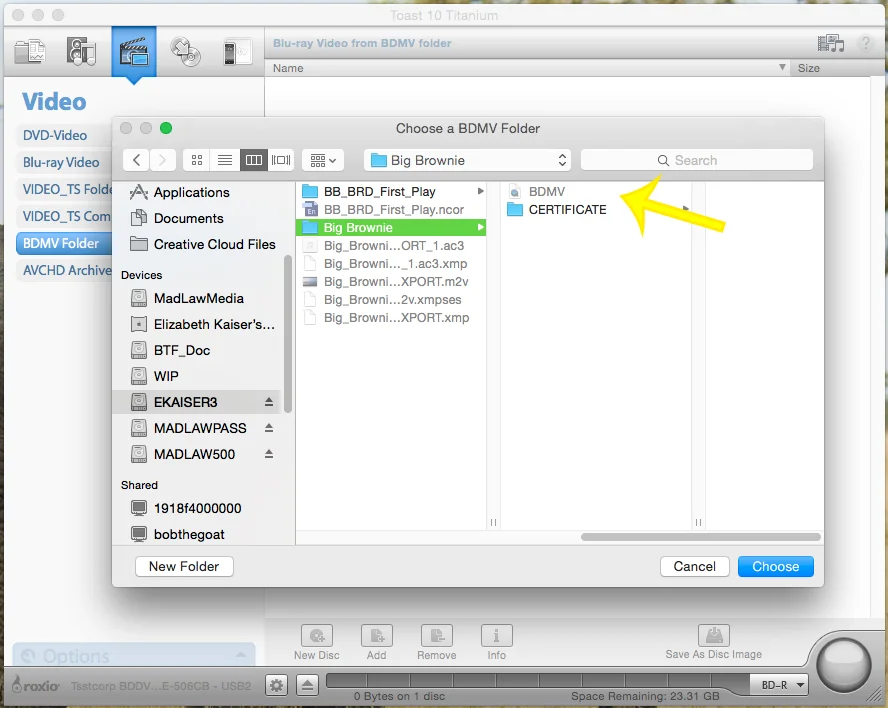Screen dimensions: 888x708
Task: Select shared computer bobthegoat
Action: point(189,535)
